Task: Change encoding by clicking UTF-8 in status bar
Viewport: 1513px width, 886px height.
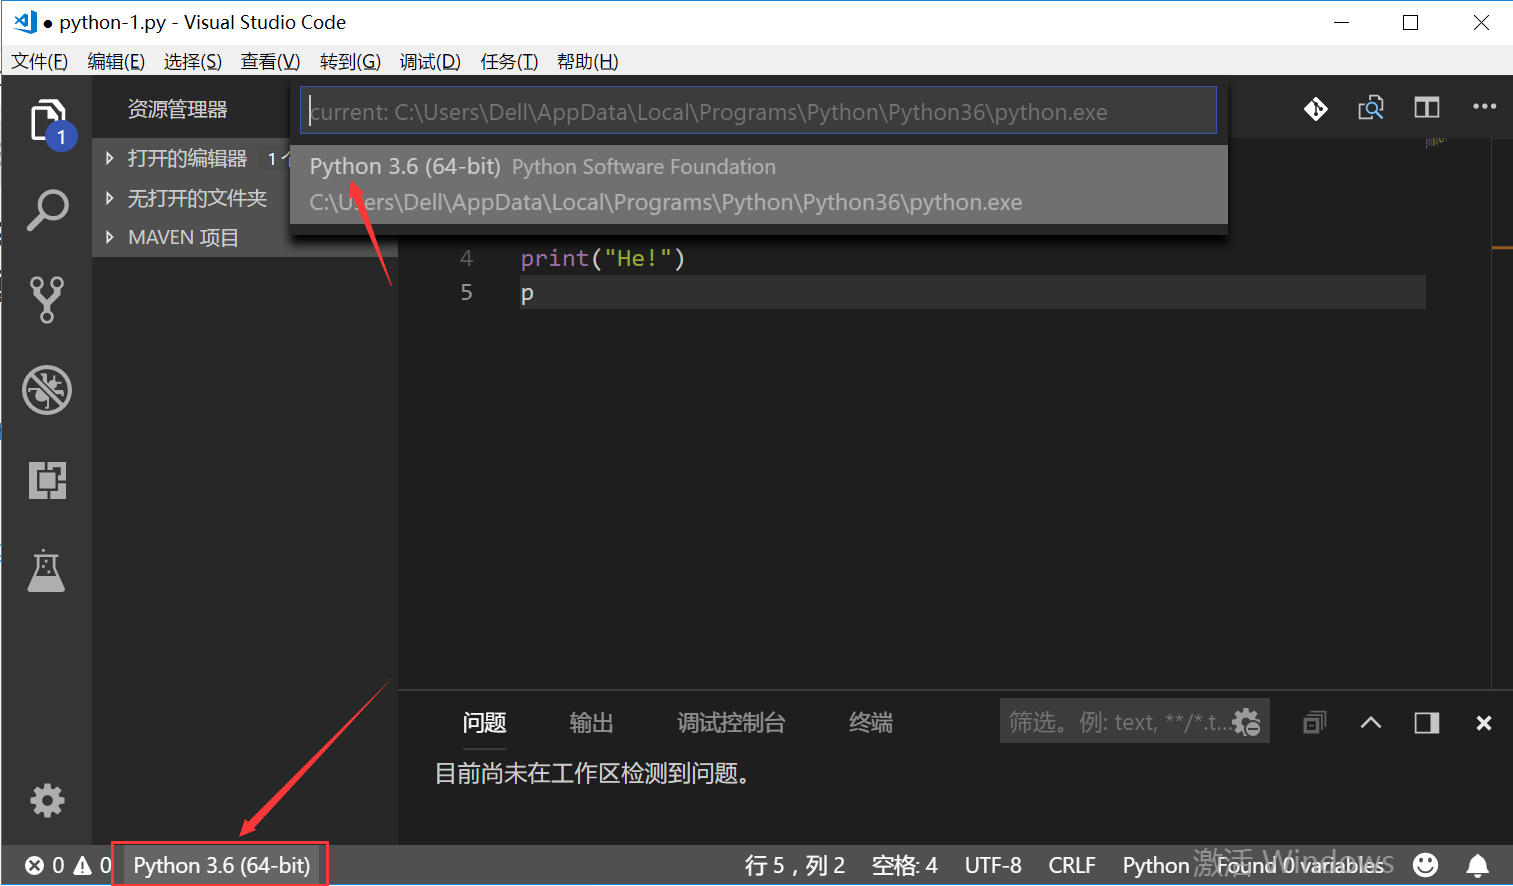Action: (x=993, y=865)
